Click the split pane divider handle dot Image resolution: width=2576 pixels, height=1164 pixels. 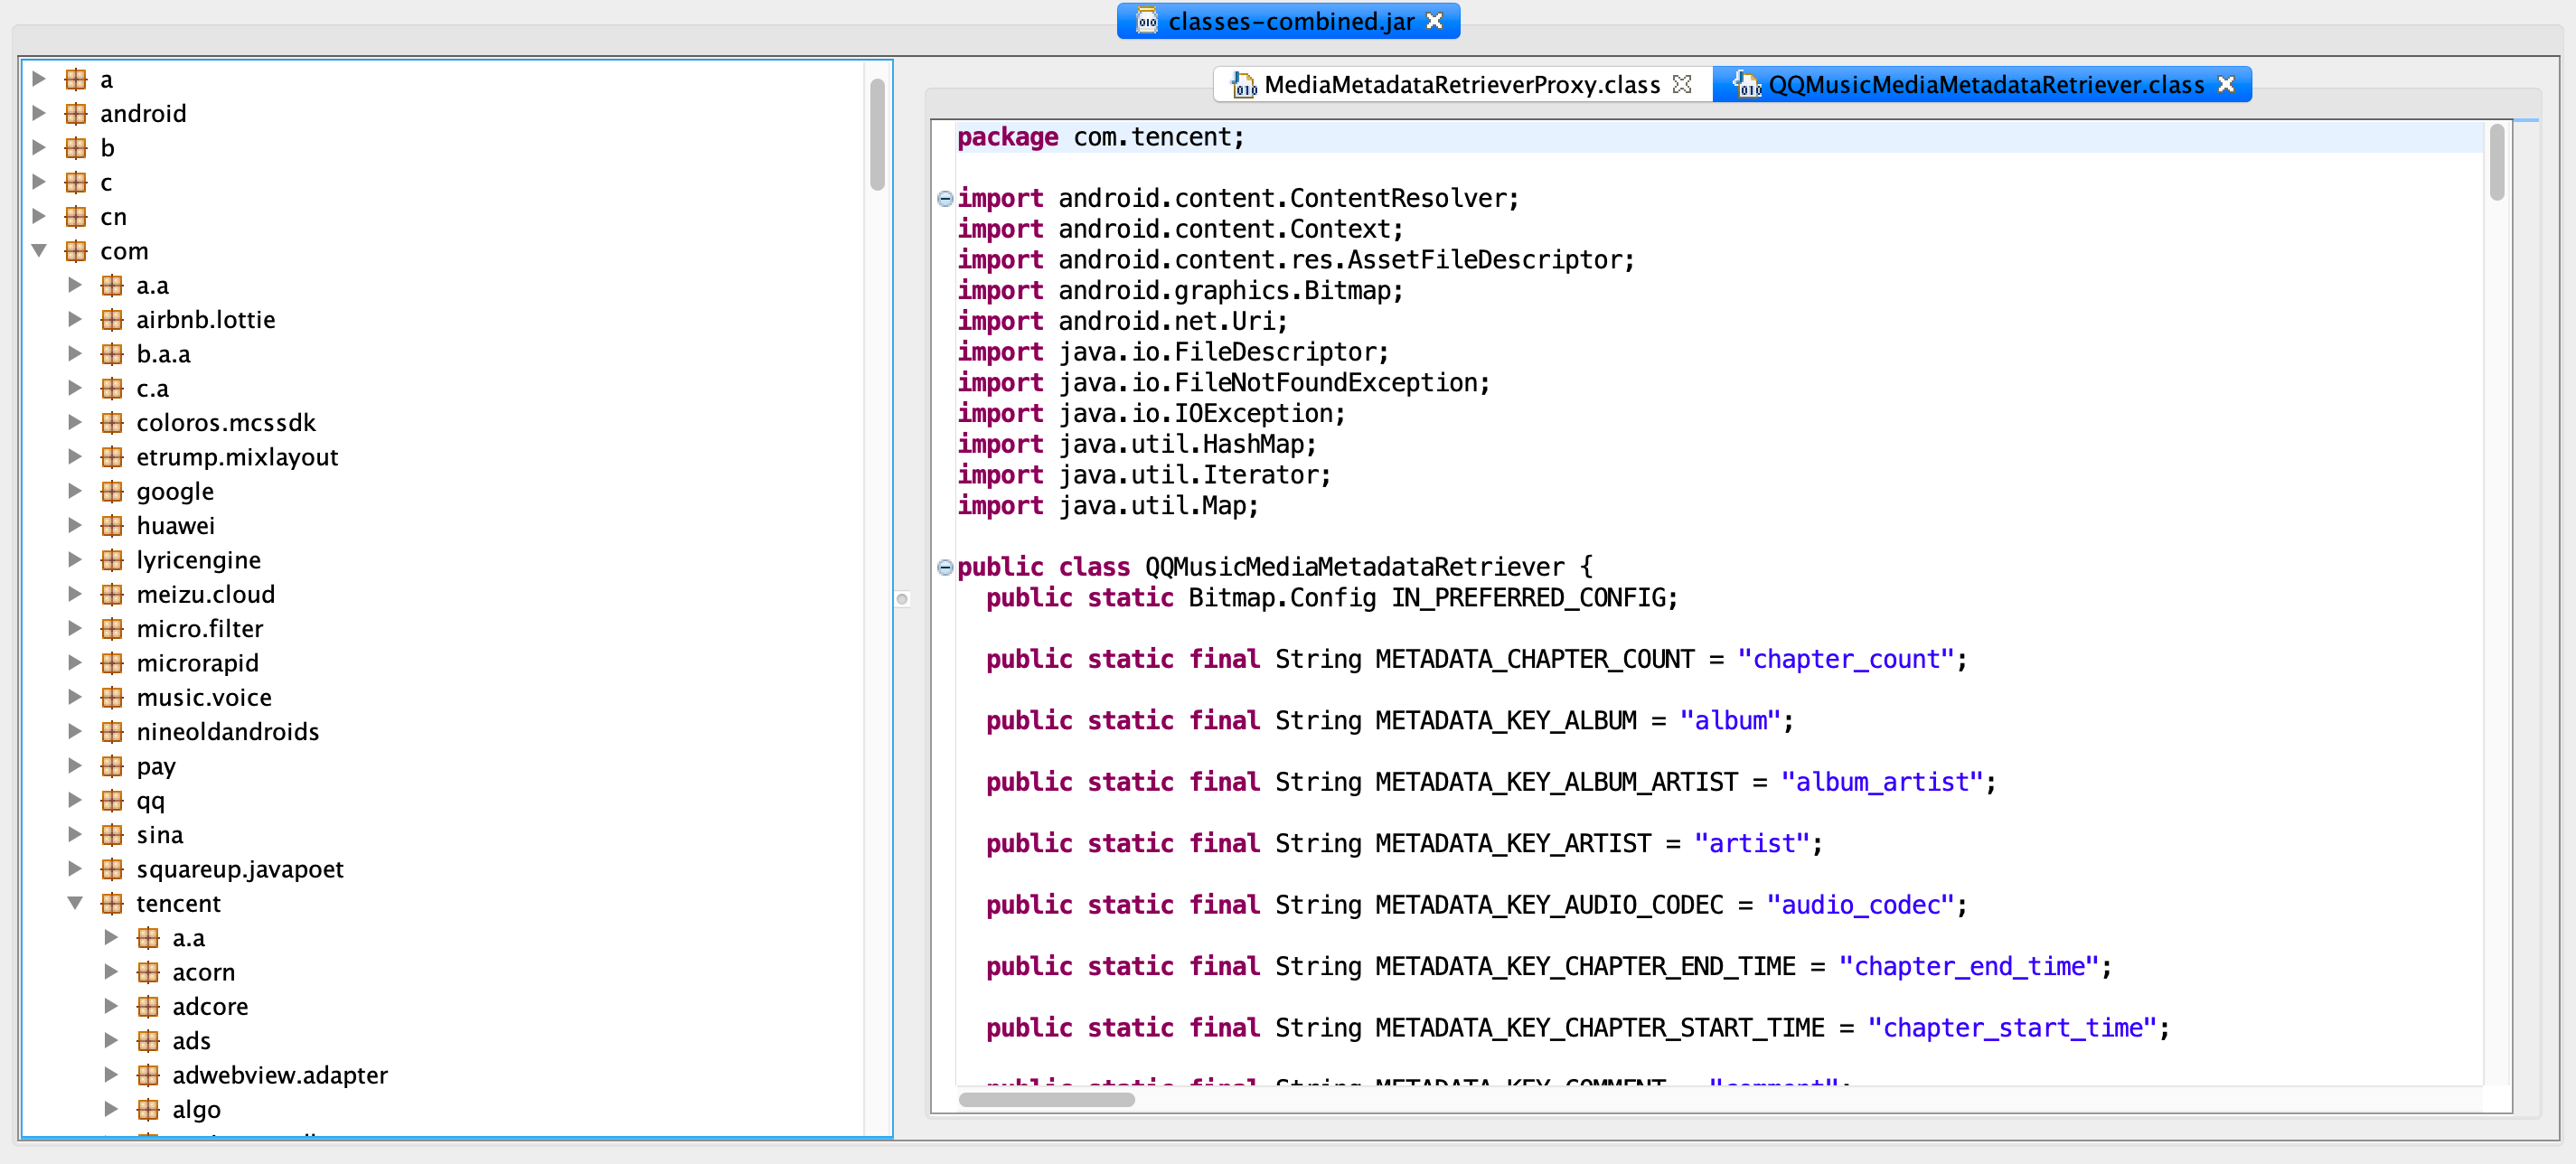902,599
